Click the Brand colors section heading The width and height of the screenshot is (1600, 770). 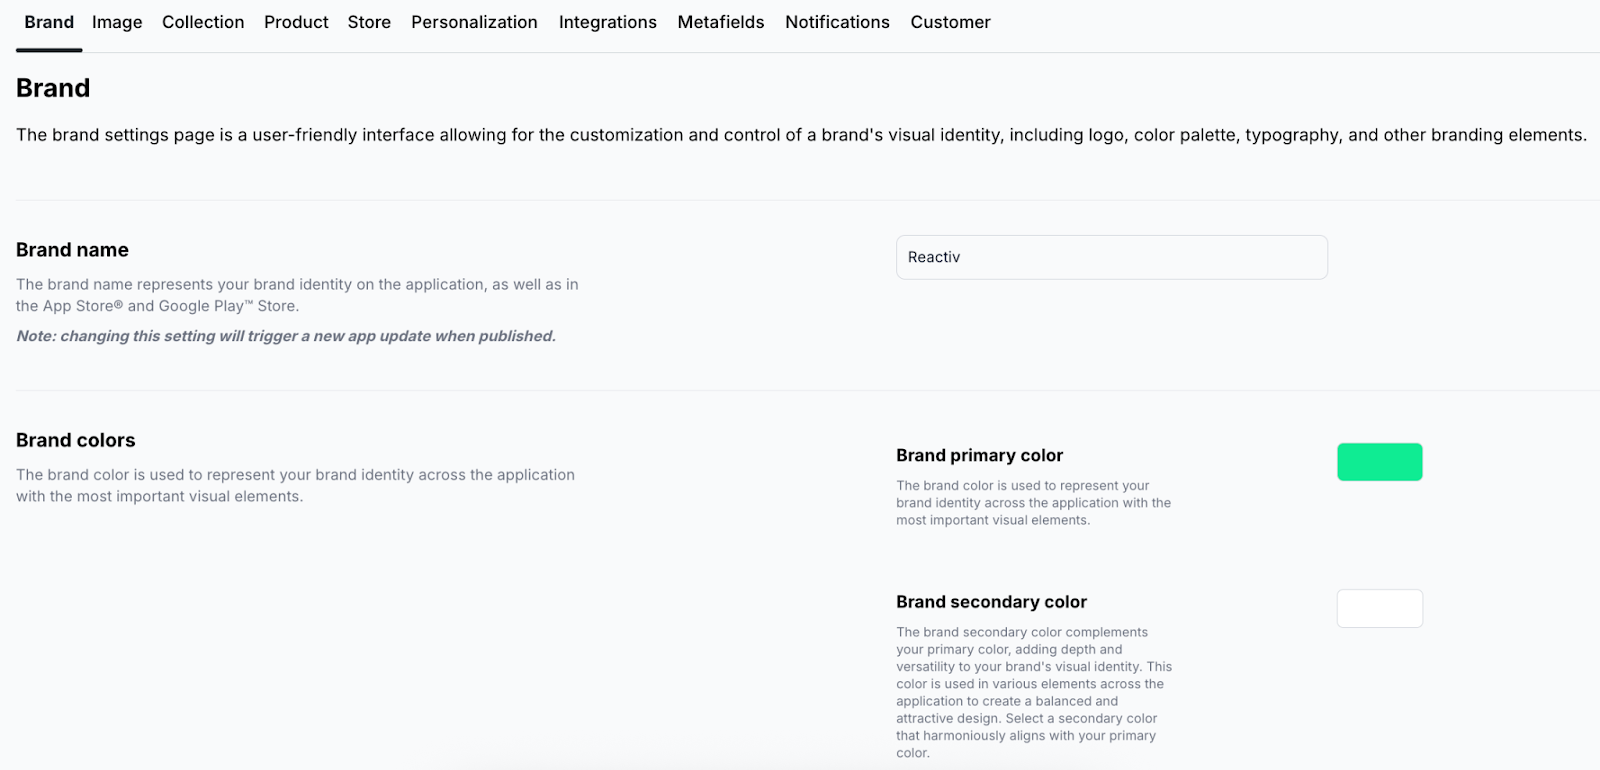[75, 440]
